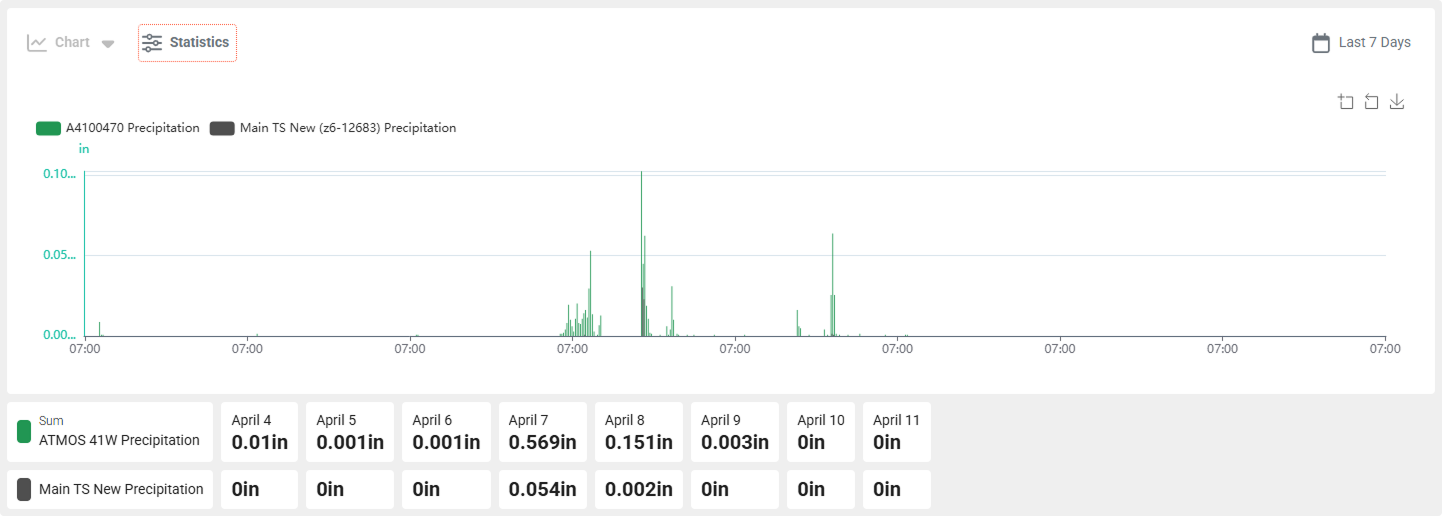
Task: Toggle the Main TS New (z6-12683) Precipitation legend
Action: point(333,128)
